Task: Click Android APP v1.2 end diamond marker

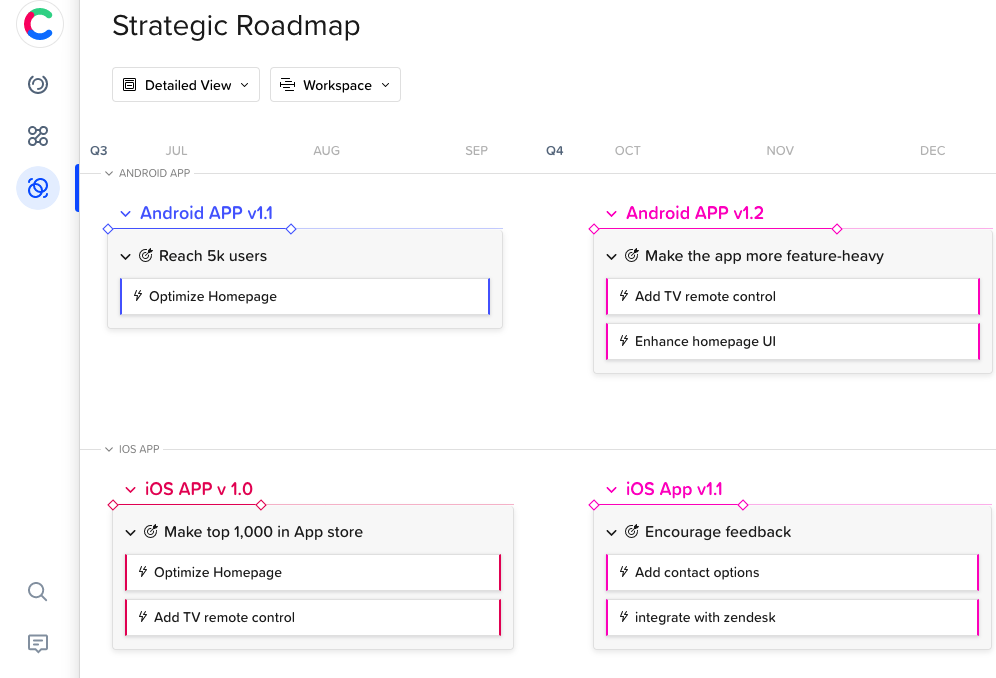Action: point(837,229)
